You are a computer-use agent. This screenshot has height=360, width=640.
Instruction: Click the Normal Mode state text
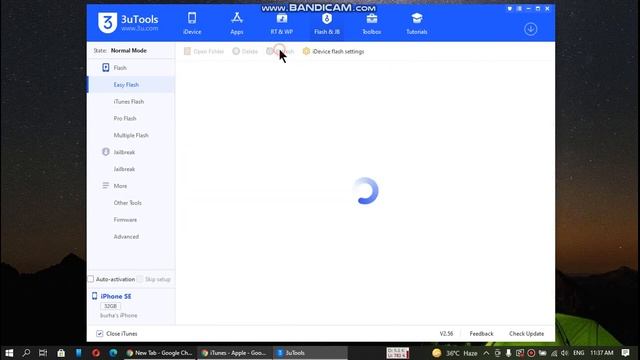tap(129, 51)
